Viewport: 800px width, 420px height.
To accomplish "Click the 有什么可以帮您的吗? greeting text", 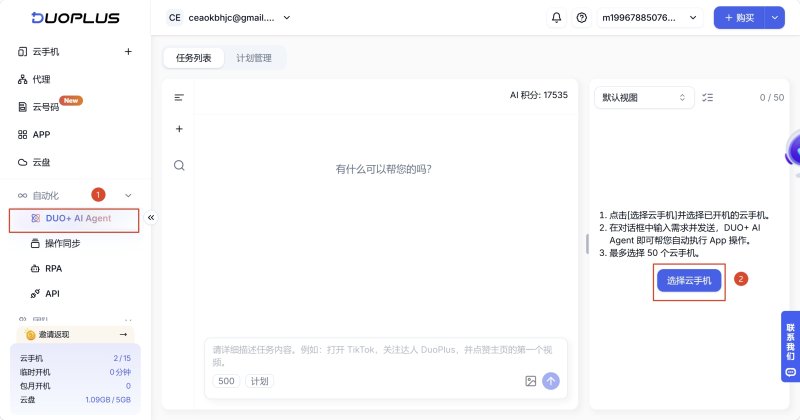I will pyautogui.click(x=384, y=169).
